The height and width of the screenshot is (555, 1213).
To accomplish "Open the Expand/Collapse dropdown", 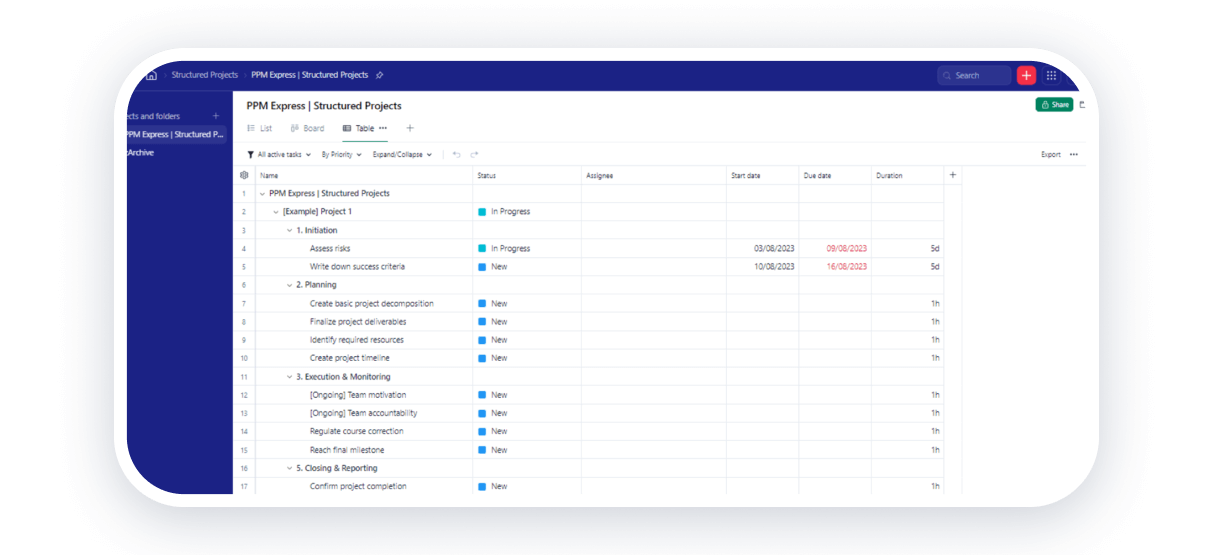I will [x=402, y=155].
